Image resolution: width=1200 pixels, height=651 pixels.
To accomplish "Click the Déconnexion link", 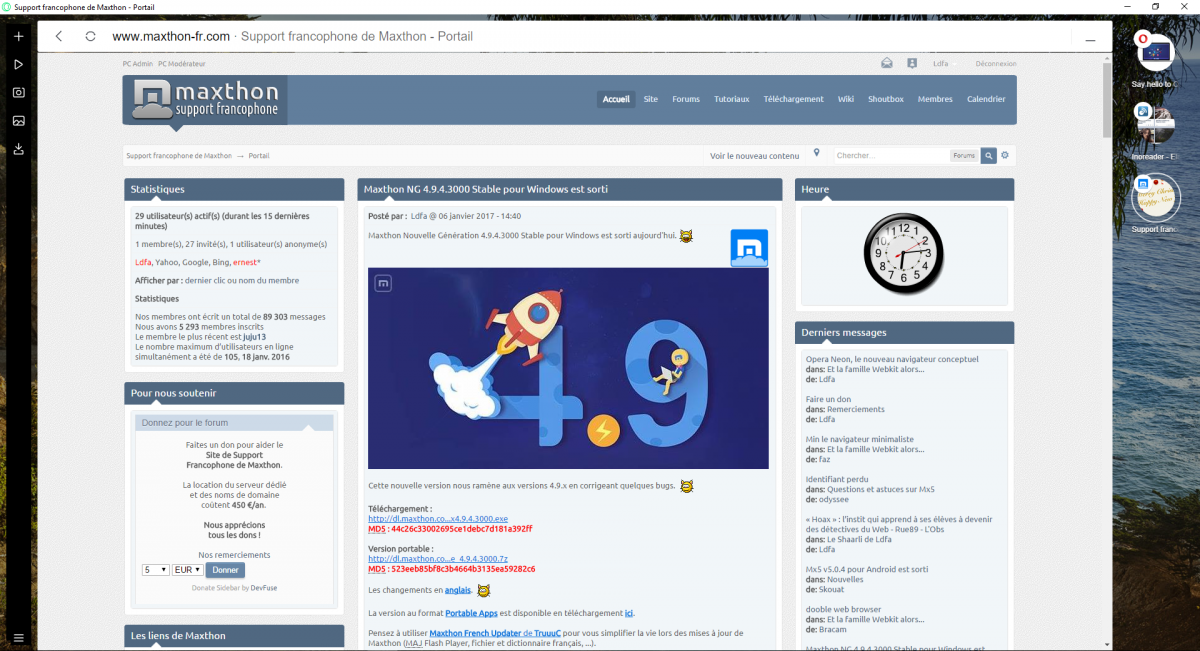I will point(996,63).
